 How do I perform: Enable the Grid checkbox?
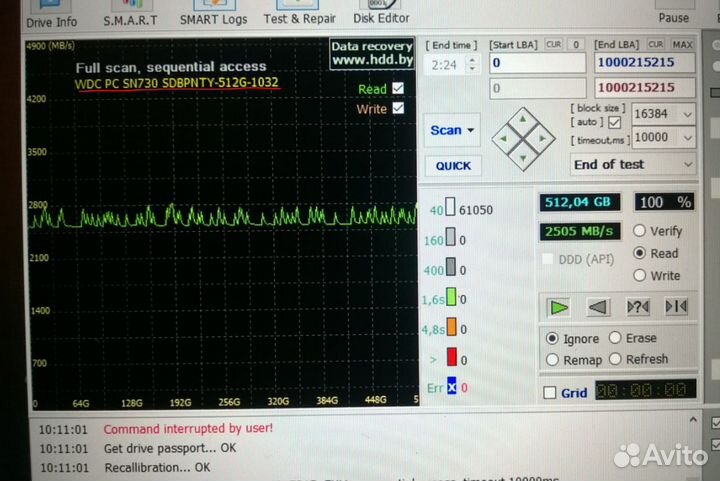click(549, 392)
